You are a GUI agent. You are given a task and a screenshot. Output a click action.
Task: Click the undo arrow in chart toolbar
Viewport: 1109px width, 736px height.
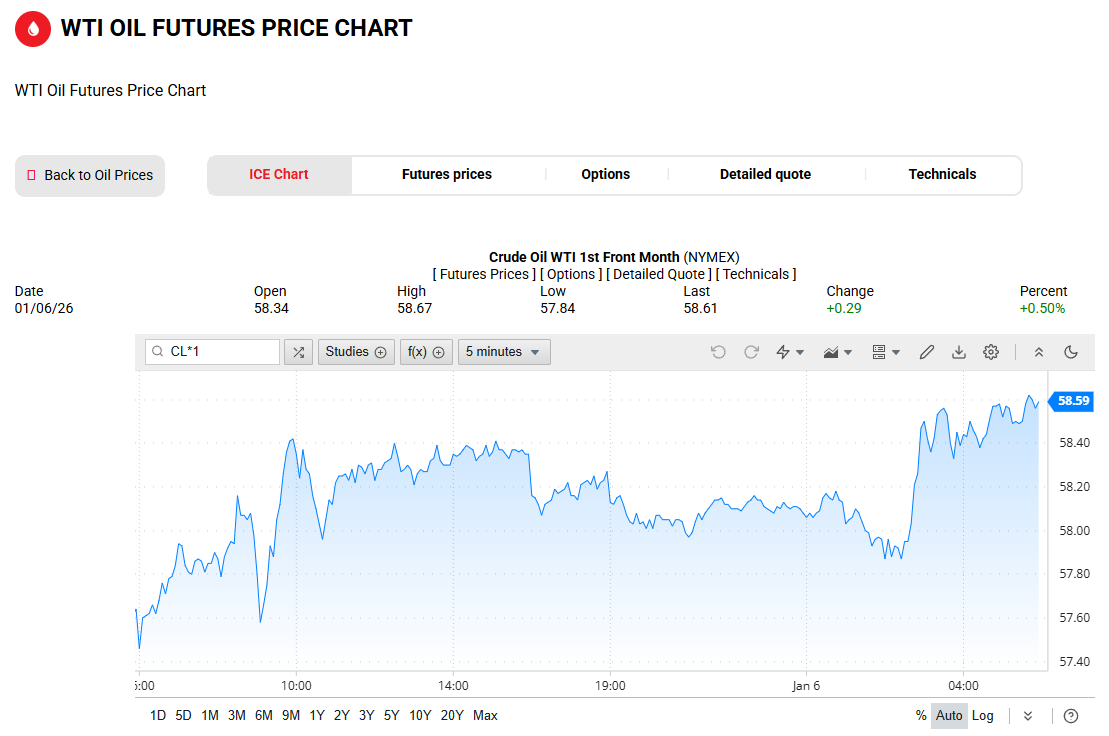(x=718, y=352)
